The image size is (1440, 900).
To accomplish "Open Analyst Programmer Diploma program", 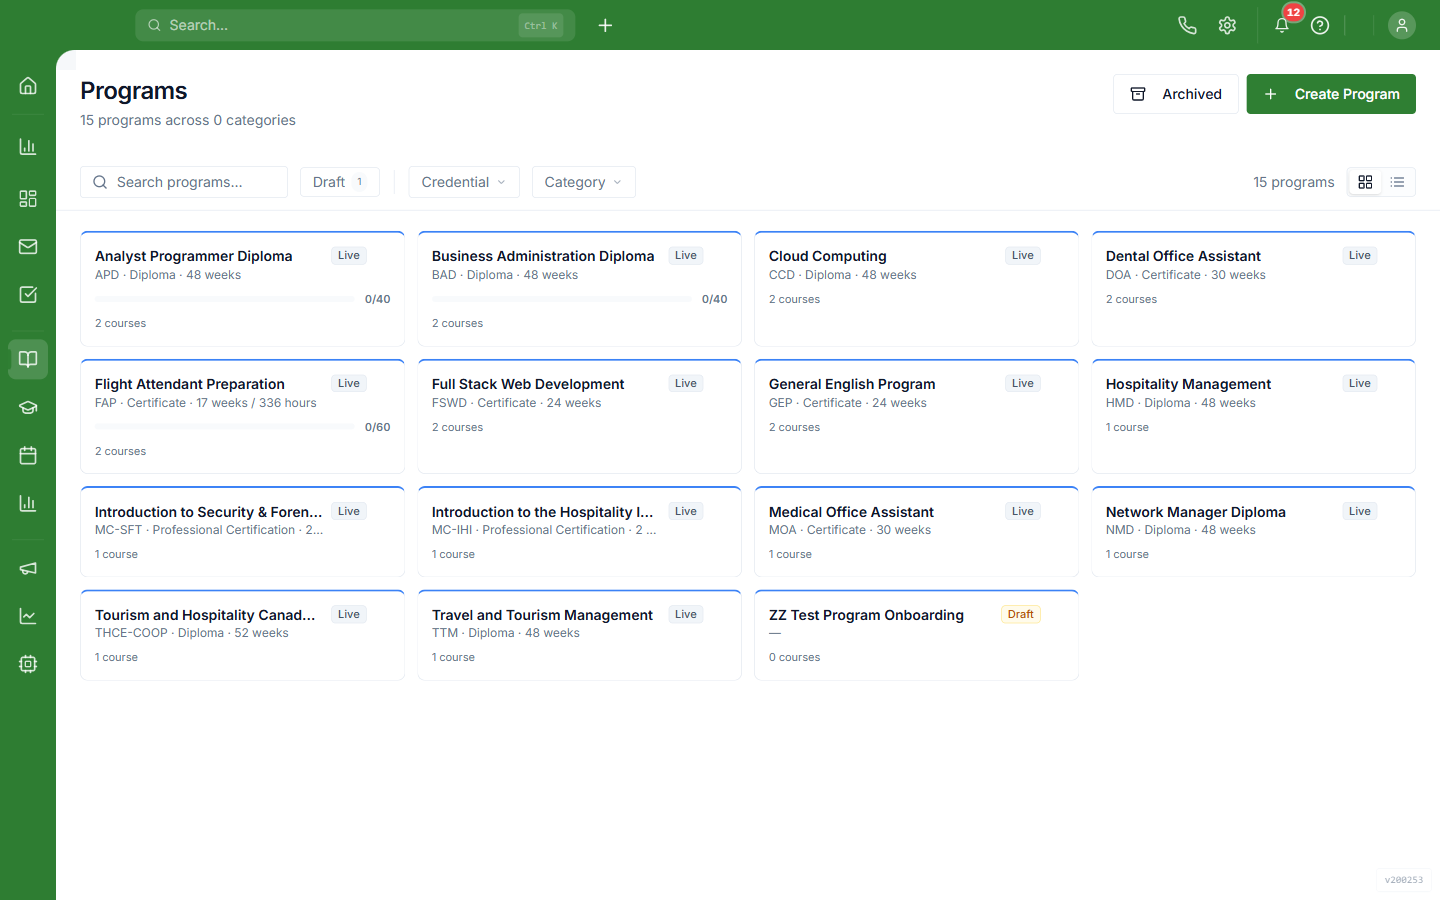I will 242,289.
